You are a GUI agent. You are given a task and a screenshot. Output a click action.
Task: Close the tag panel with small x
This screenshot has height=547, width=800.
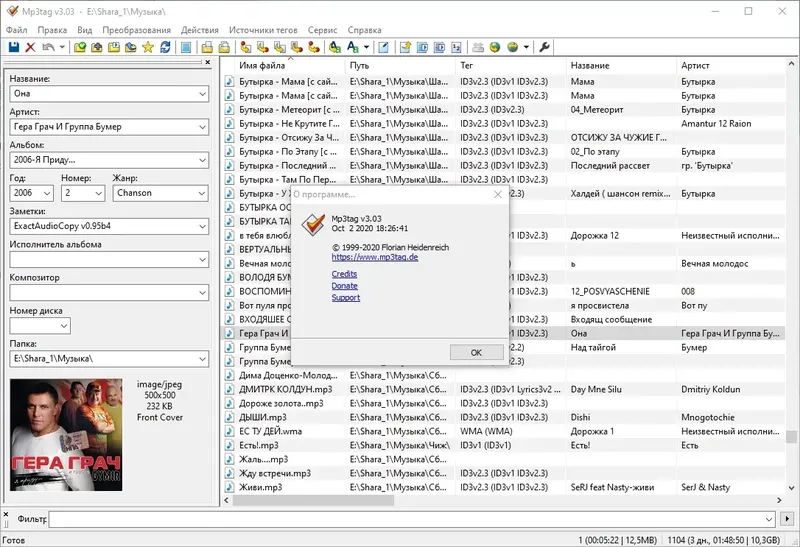click(x=208, y=62)
